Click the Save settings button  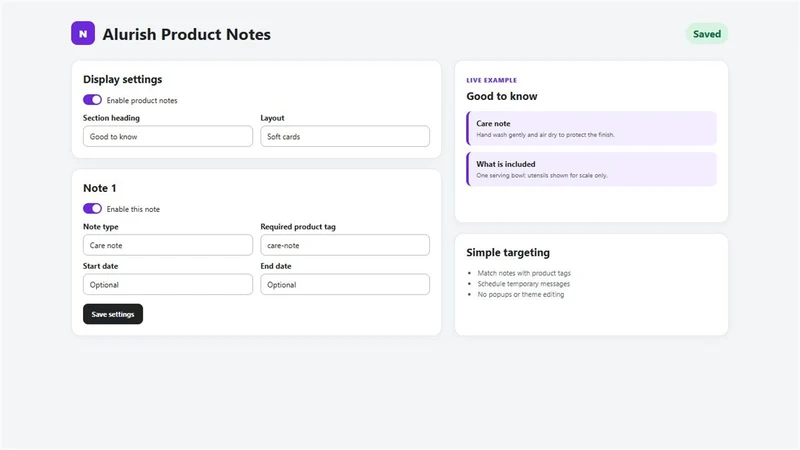(113, 314)
